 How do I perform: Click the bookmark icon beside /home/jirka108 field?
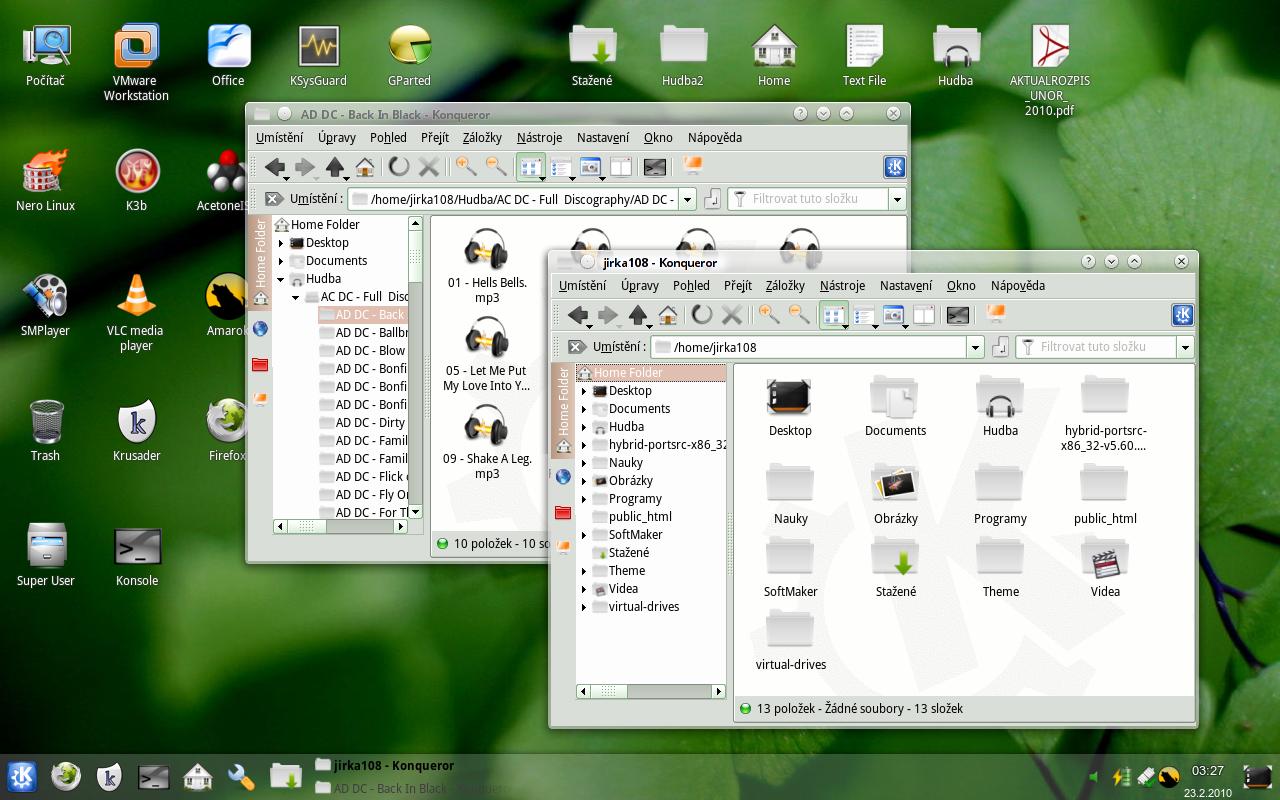[x=1000, y=347]
